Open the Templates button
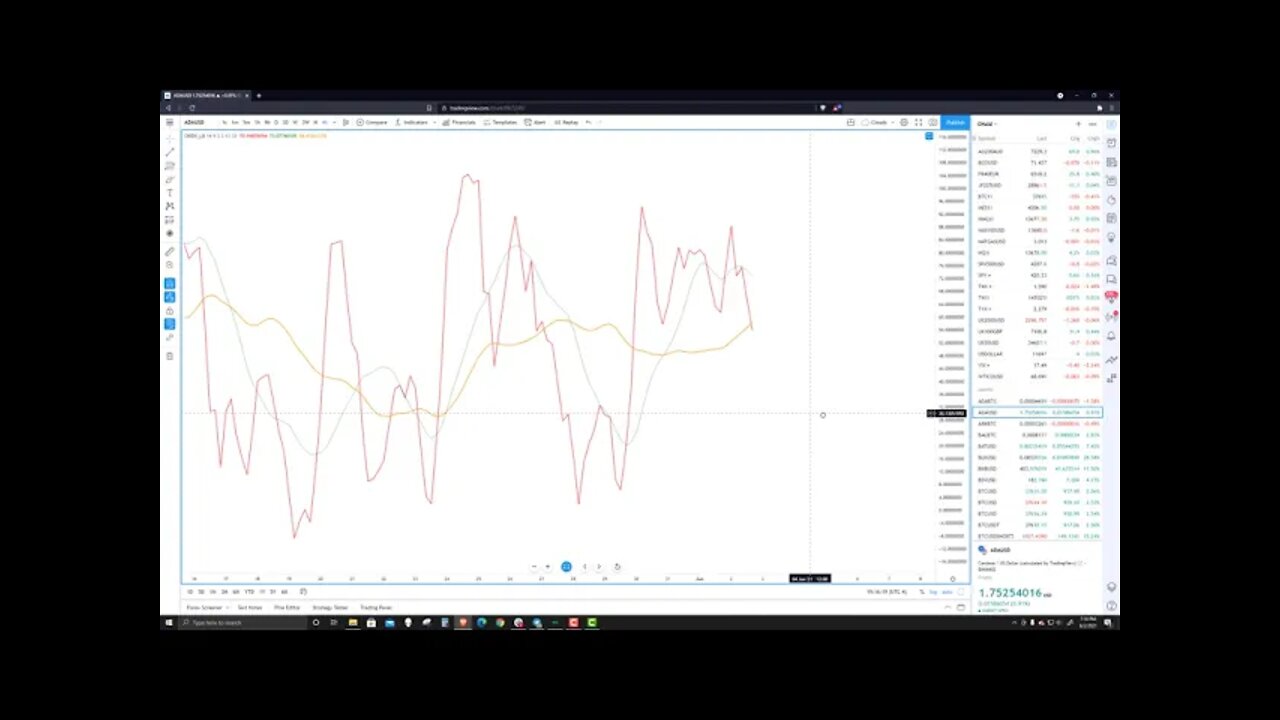Screen dimensions: 1280x720 pyautogui.click(x=500, y=122)
